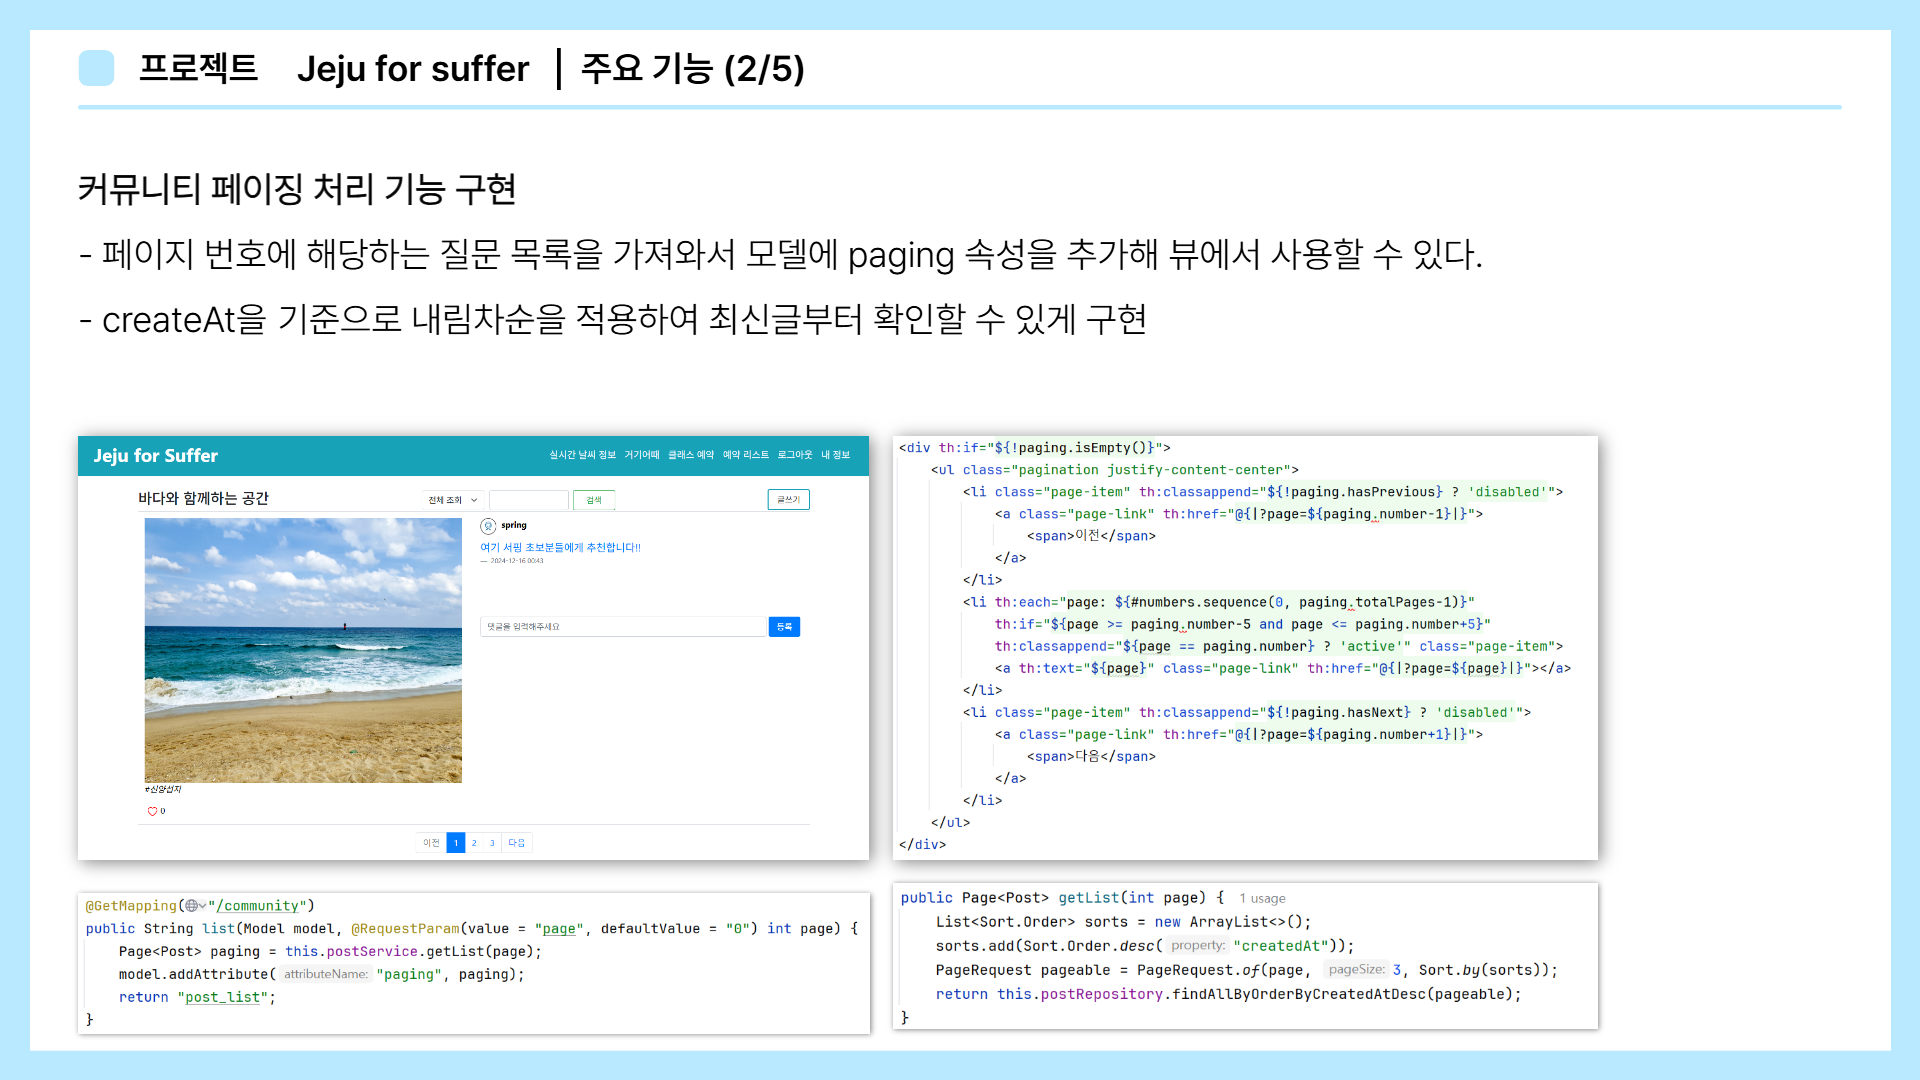
Task: Open the 실시간 날씨 정보 menu item
Action: tap(582, 455)
